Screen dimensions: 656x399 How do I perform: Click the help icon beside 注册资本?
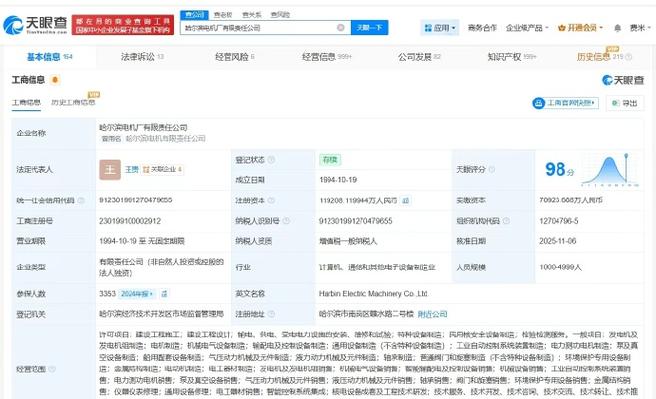coord(271,200)
